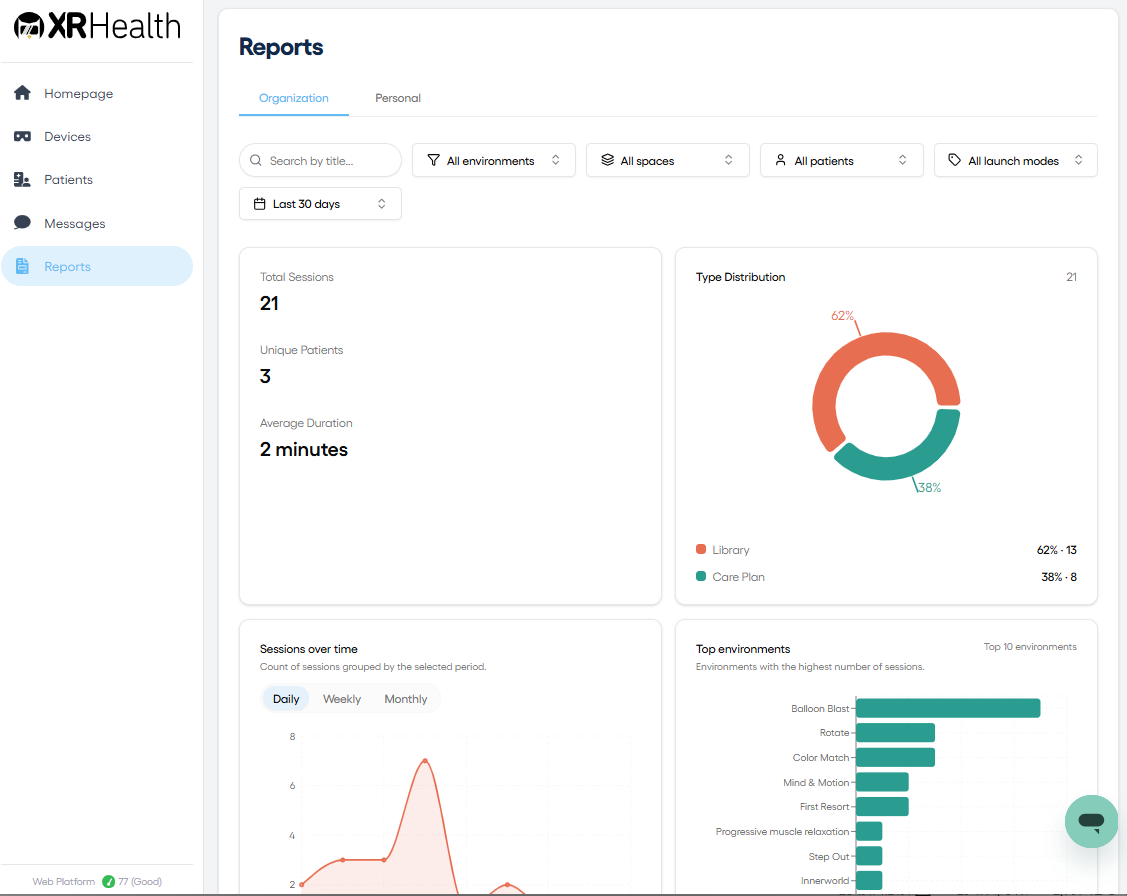
Task: Click the Patients sidebar icon
Action: coord(22,180)
